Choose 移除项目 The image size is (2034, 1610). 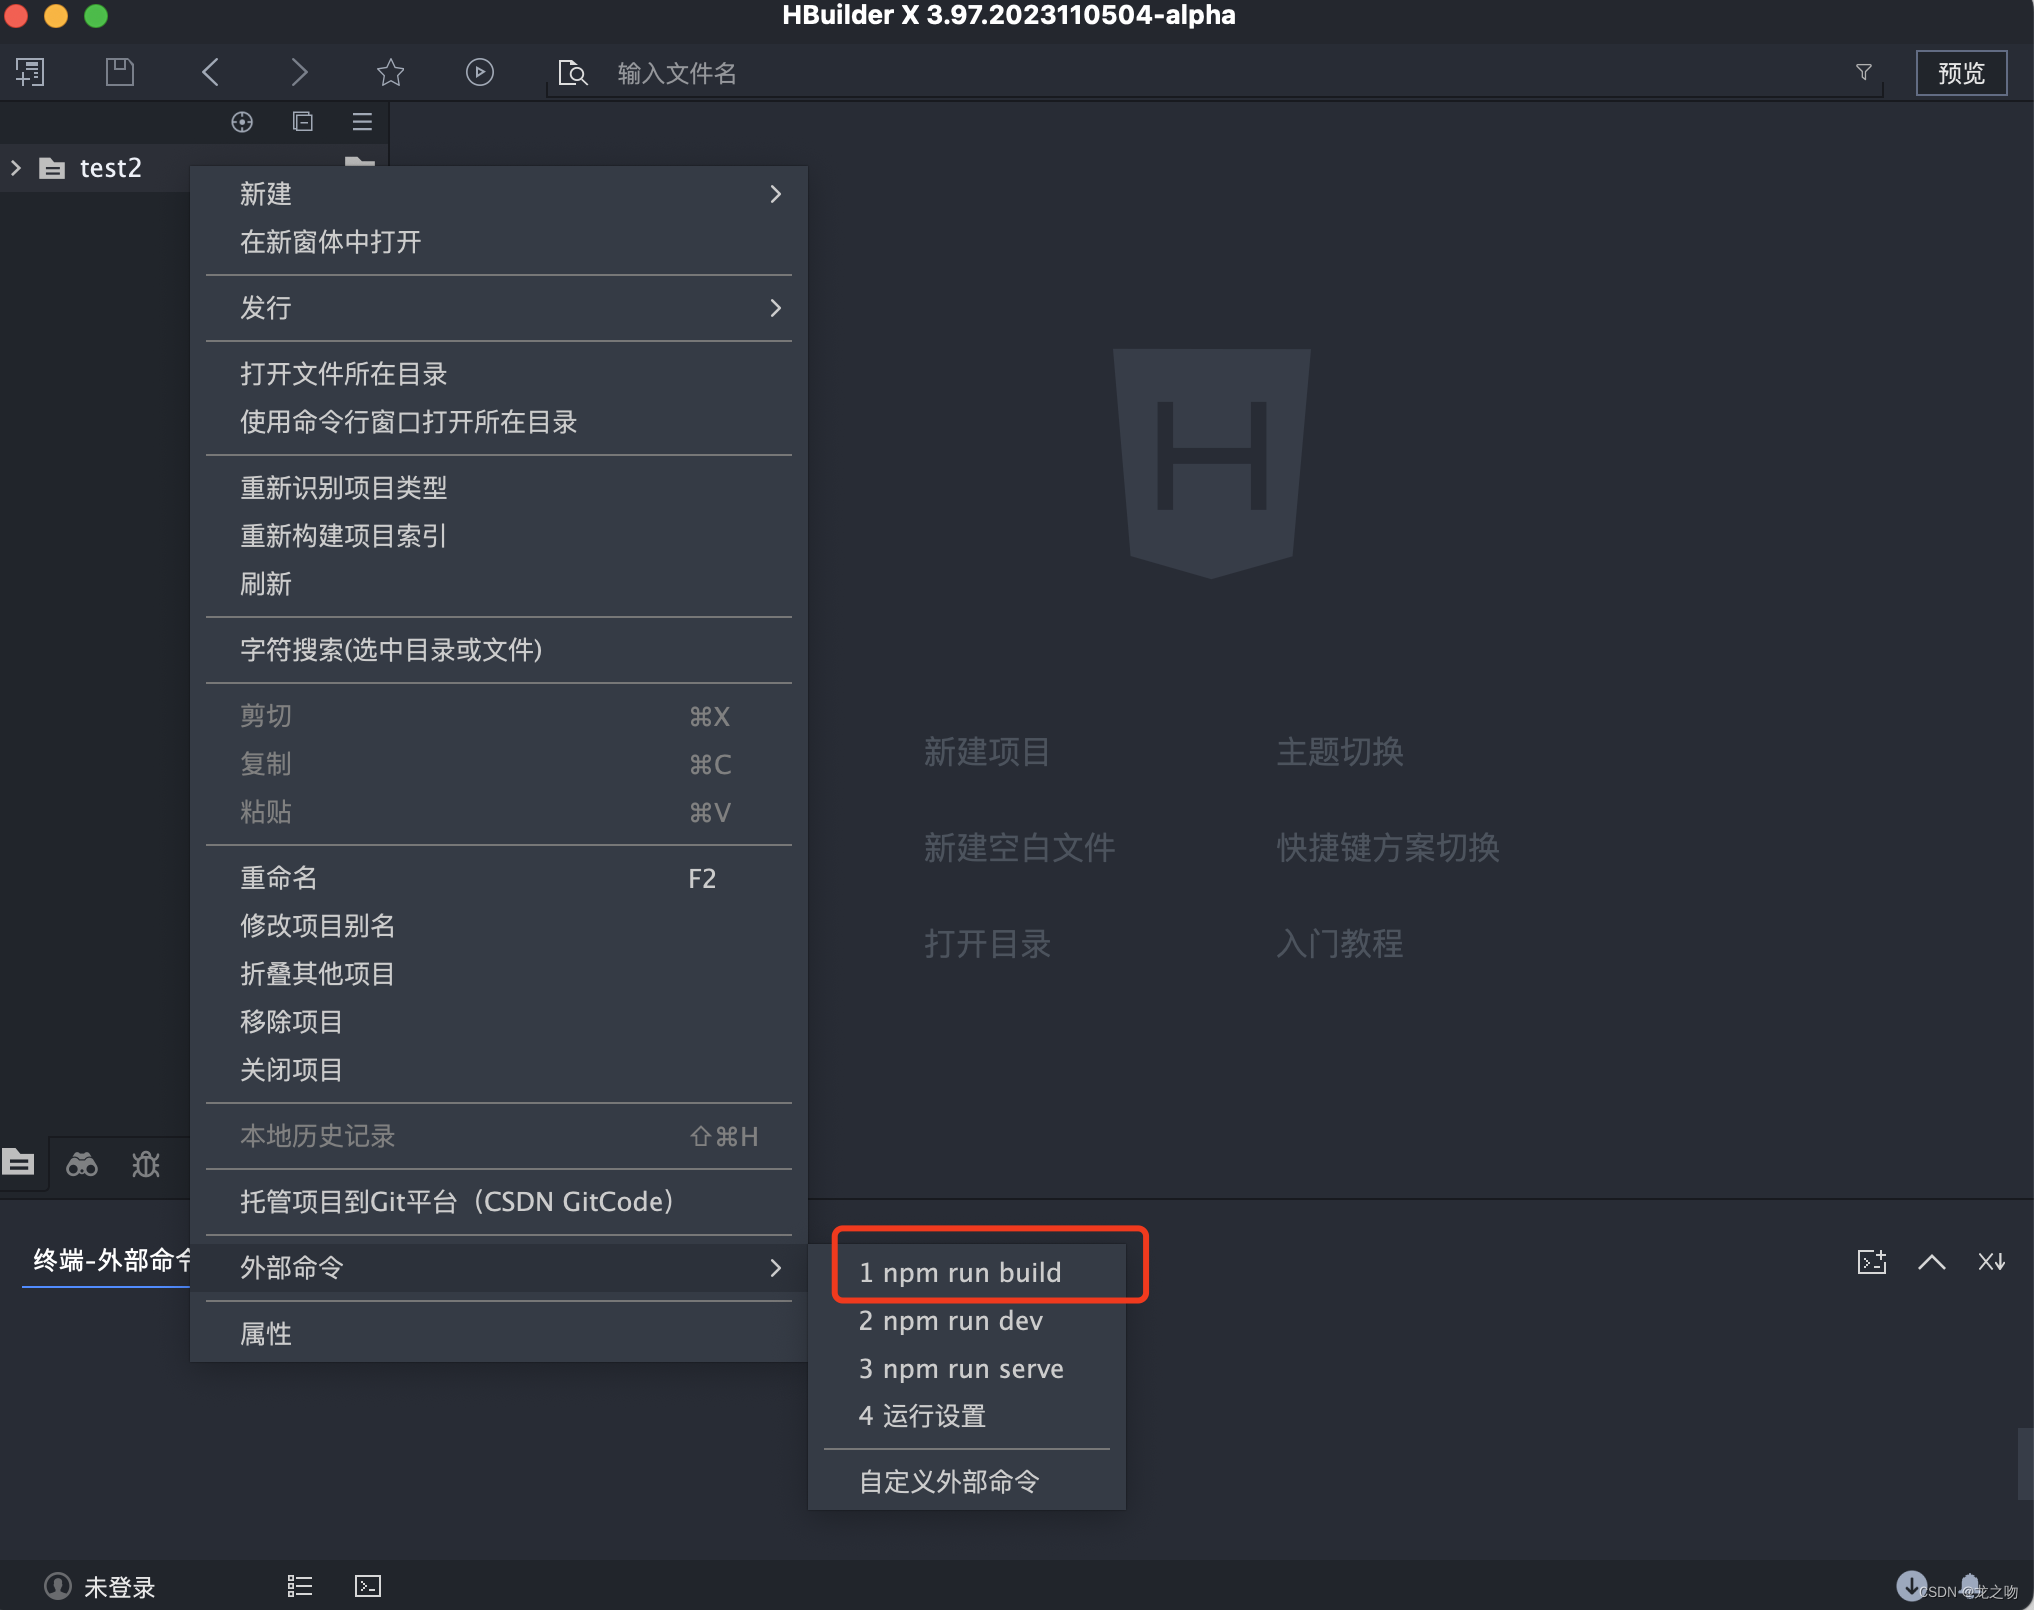[x=499, y=1022]
